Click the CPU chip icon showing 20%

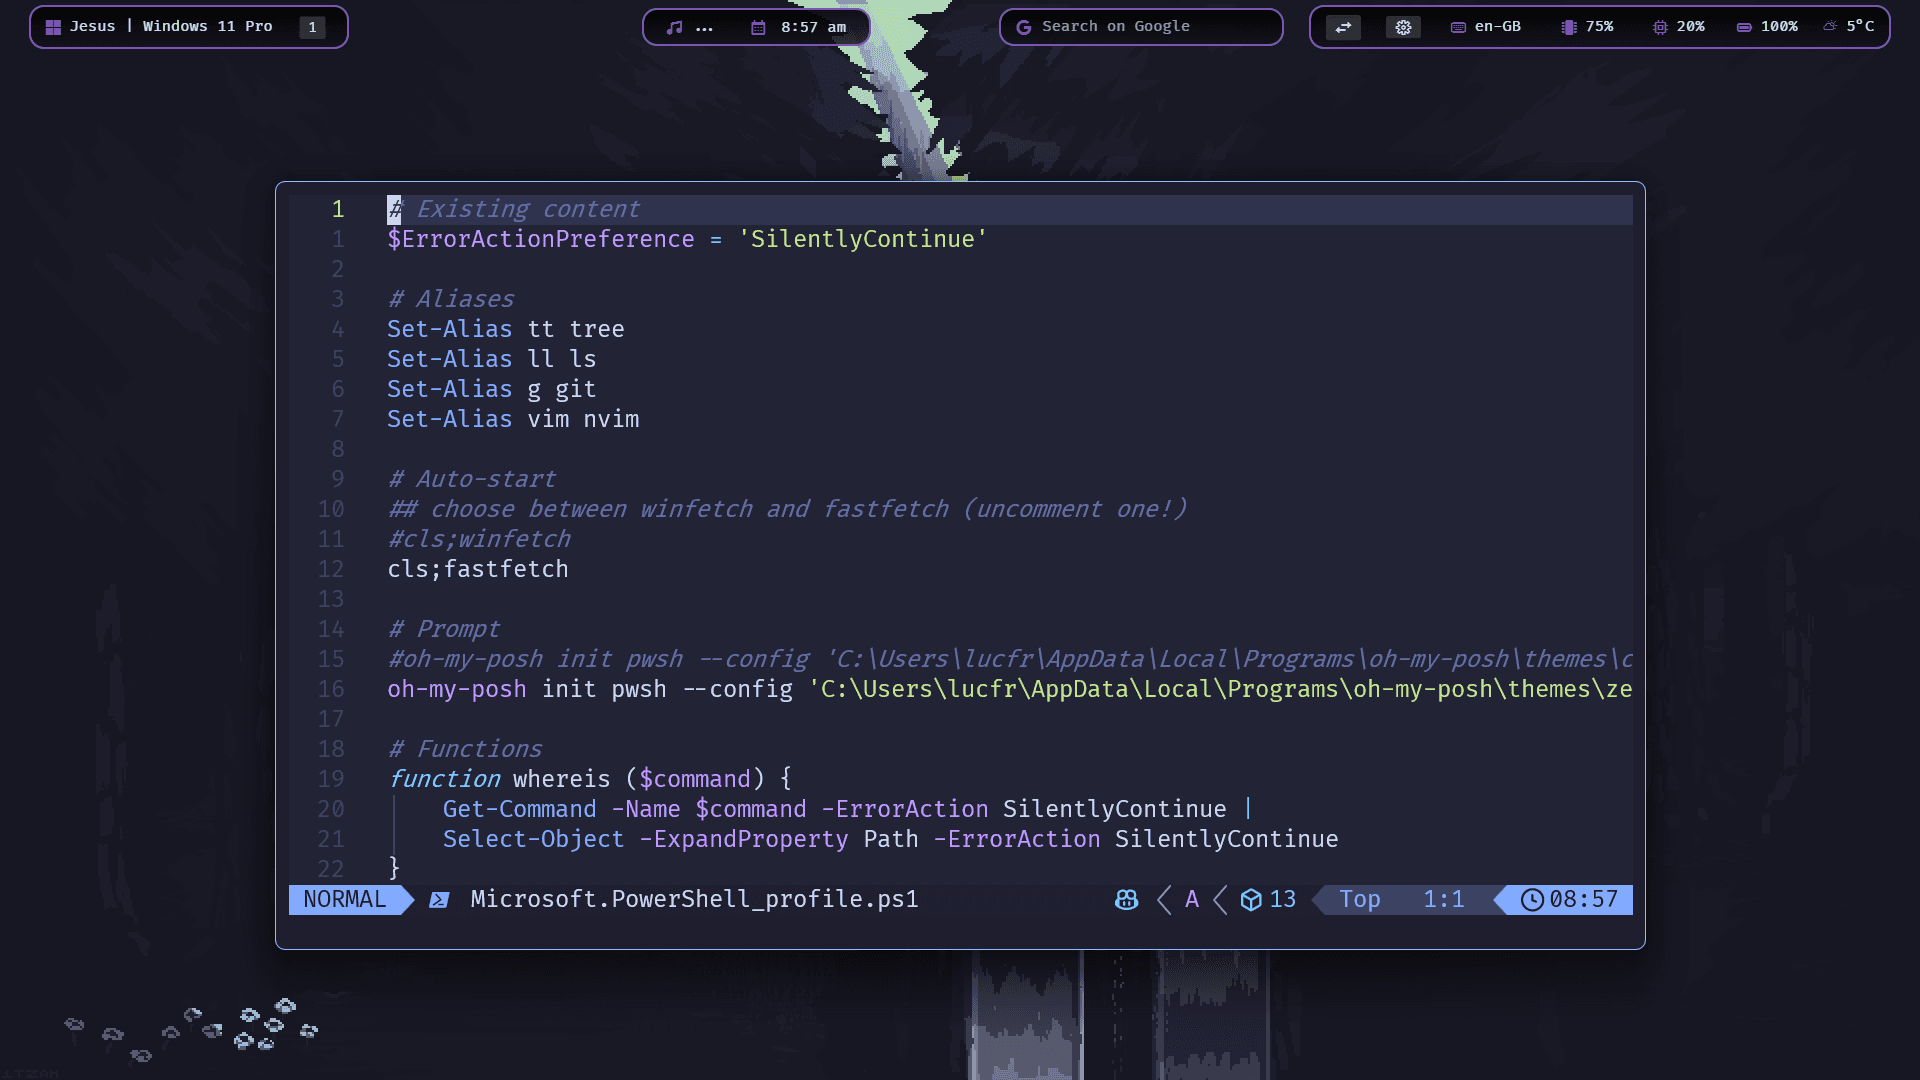pyautogui.click(x=1660, y=27)
